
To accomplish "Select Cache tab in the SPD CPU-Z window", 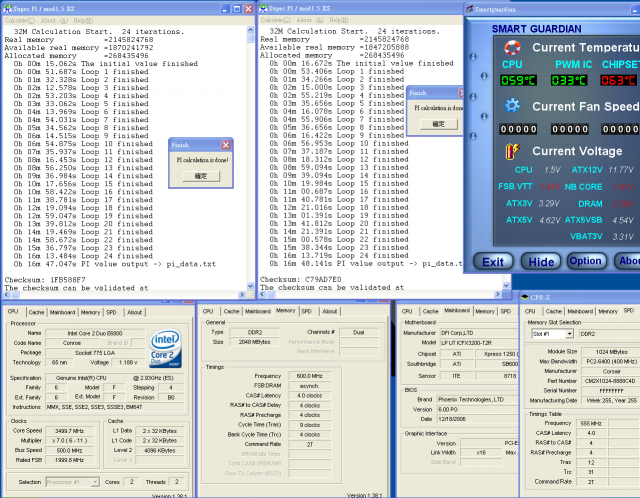I will point(553,311).
